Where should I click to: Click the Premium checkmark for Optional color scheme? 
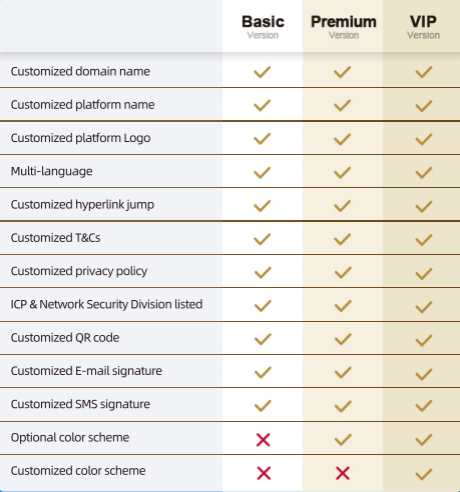tap(343, 439)
